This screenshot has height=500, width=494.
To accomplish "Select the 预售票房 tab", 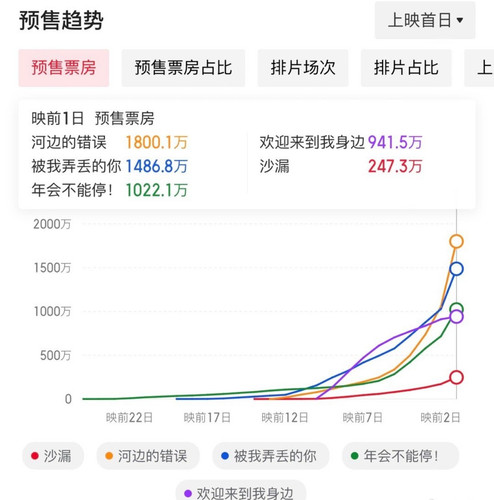I will (64, 68).
